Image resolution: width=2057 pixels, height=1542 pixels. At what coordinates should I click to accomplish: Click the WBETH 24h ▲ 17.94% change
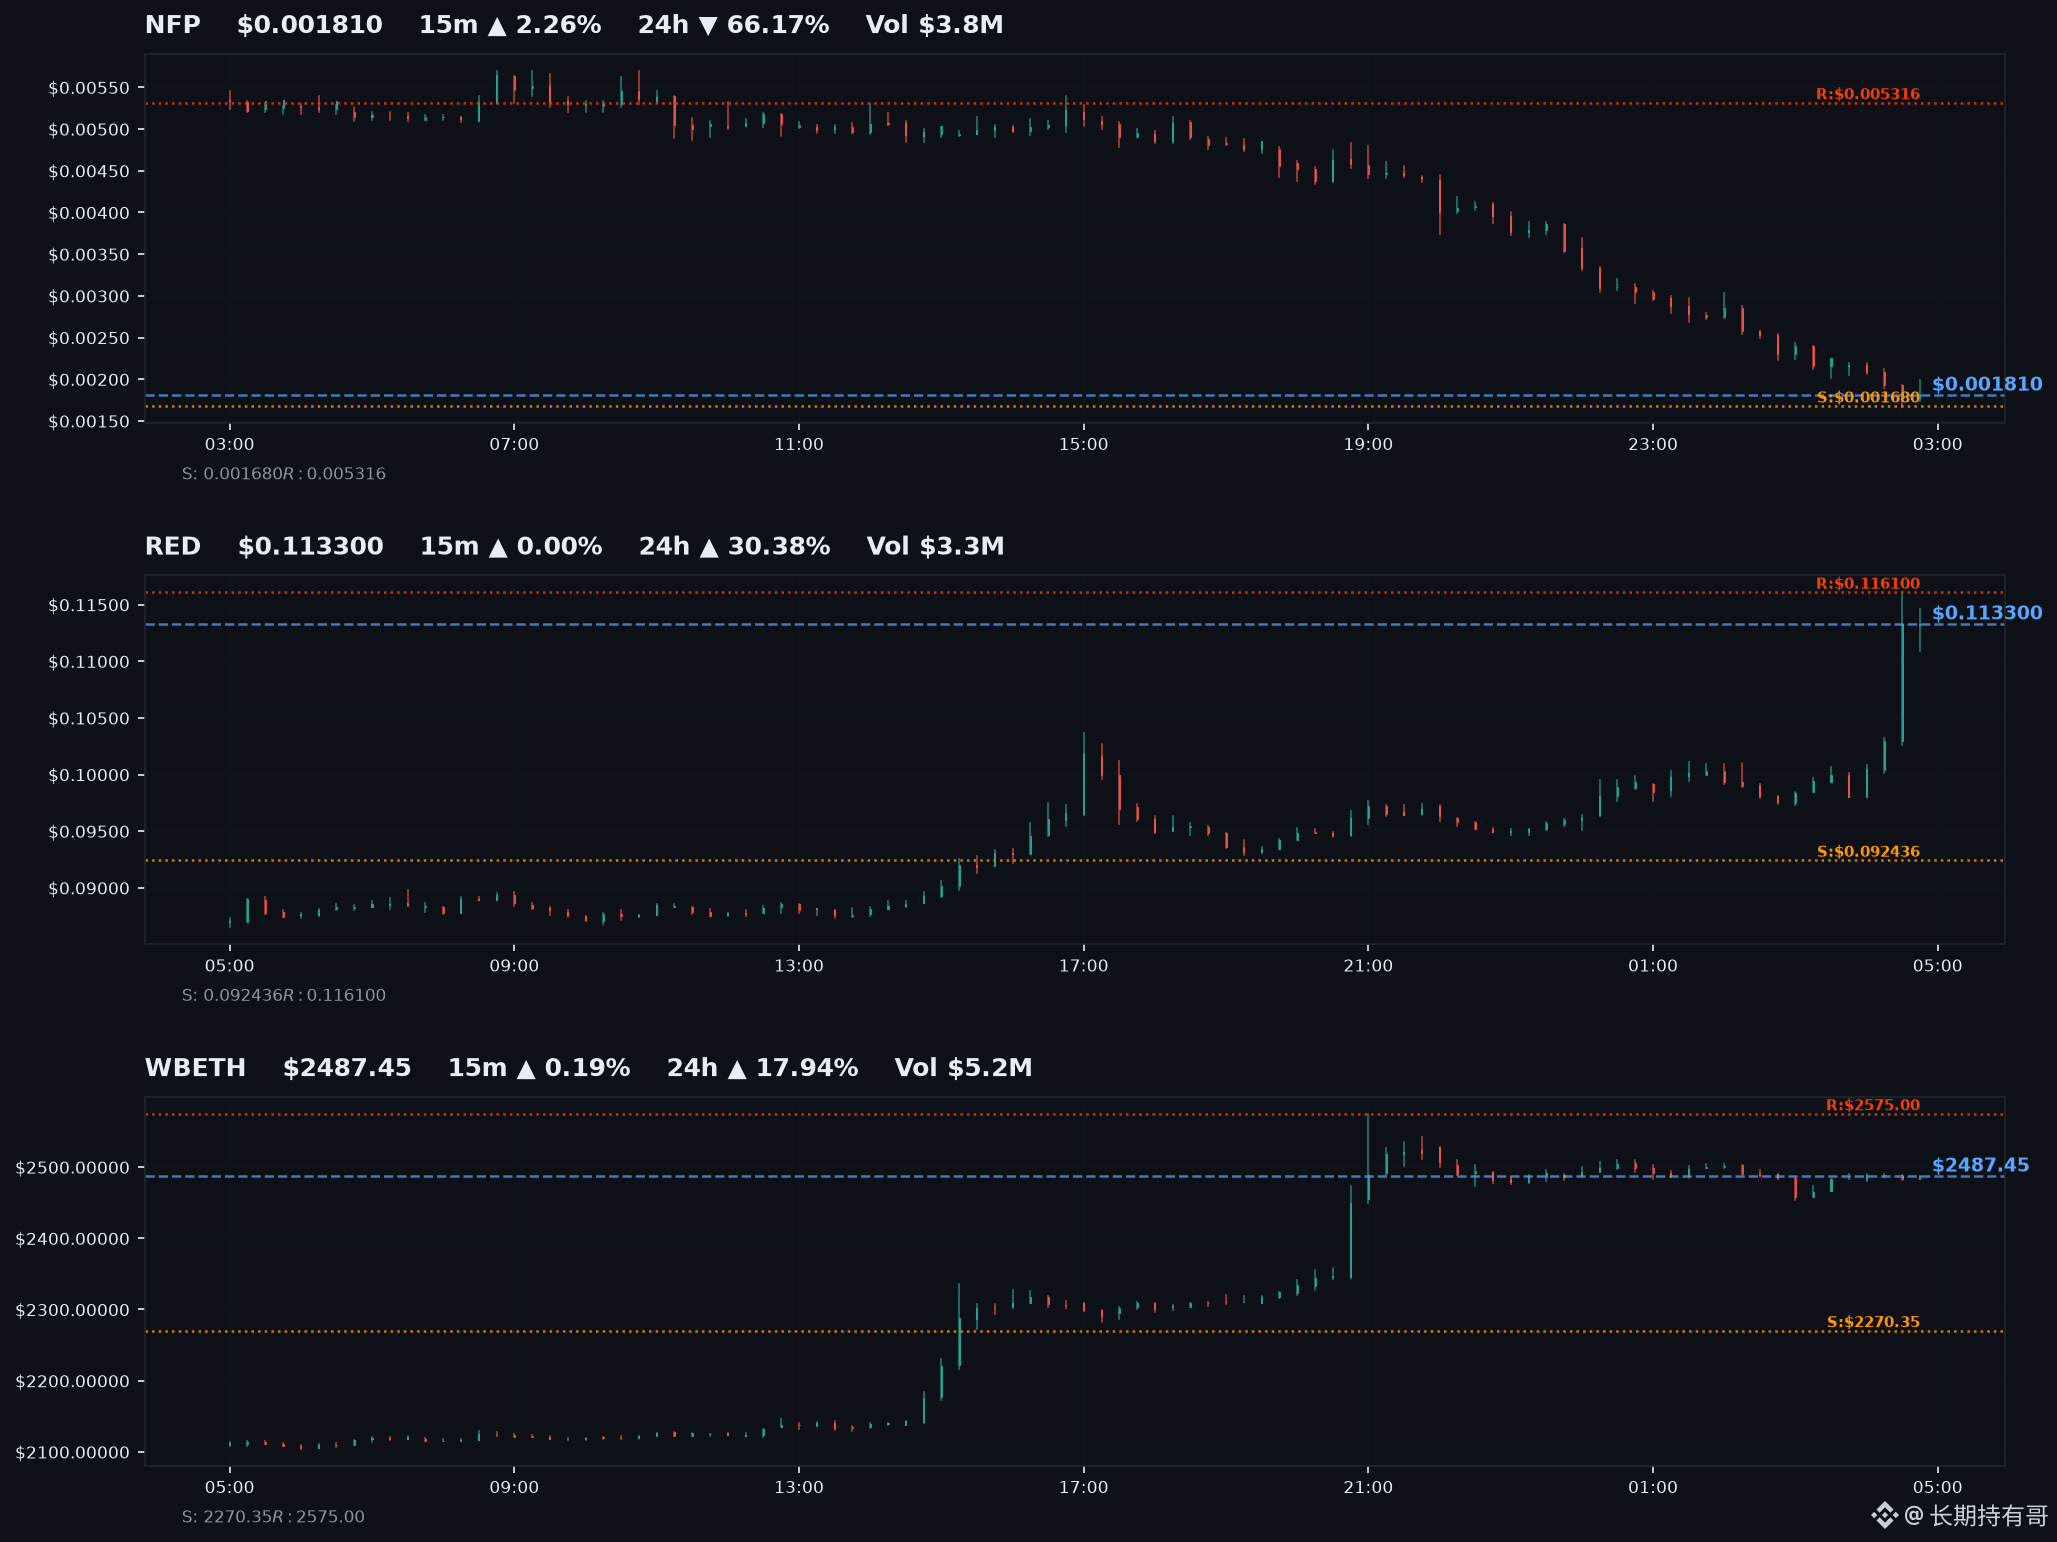(762, 1068)
